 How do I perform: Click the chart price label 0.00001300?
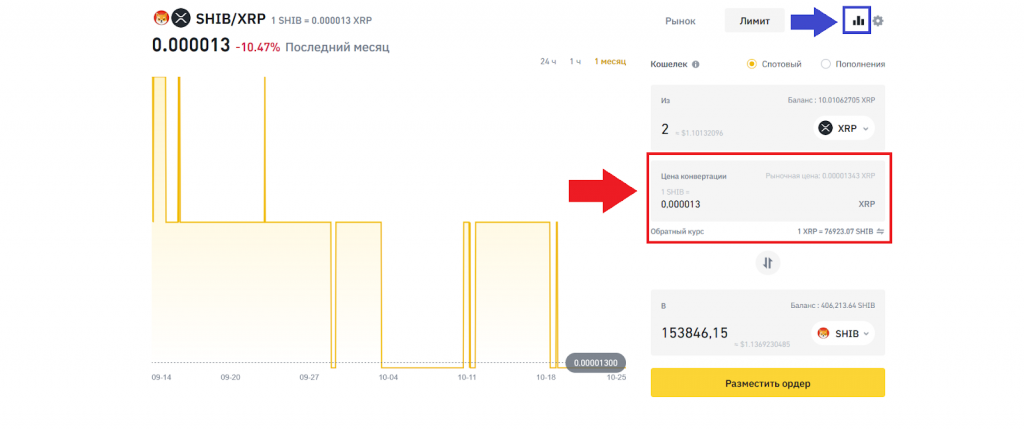click(x=596, y=362)
